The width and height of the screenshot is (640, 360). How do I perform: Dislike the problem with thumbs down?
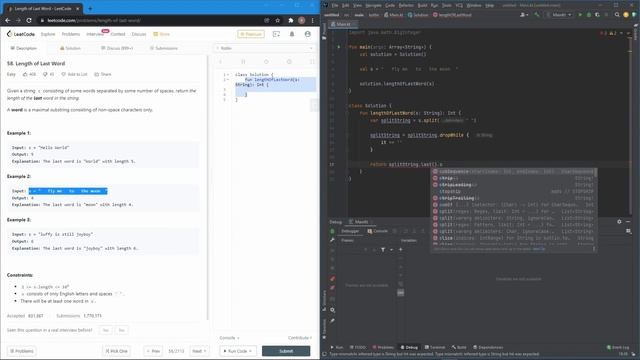[49, 74]
